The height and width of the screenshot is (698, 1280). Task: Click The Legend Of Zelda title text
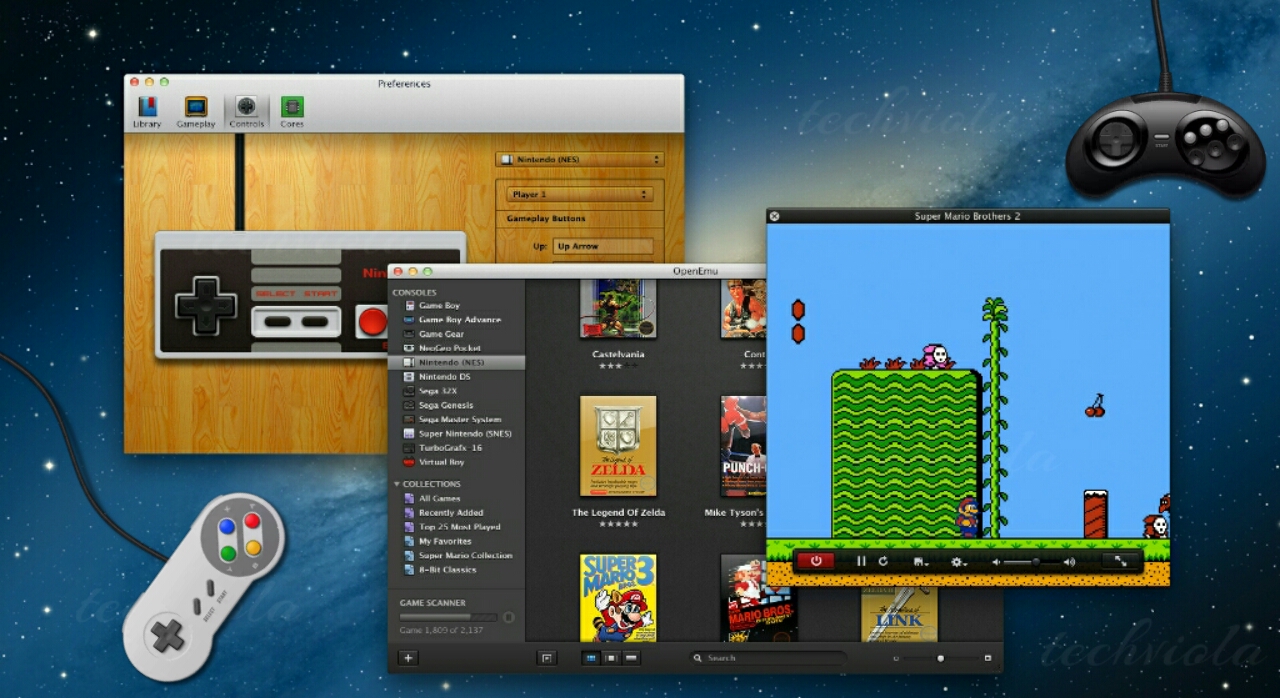[x=618, y=513]
